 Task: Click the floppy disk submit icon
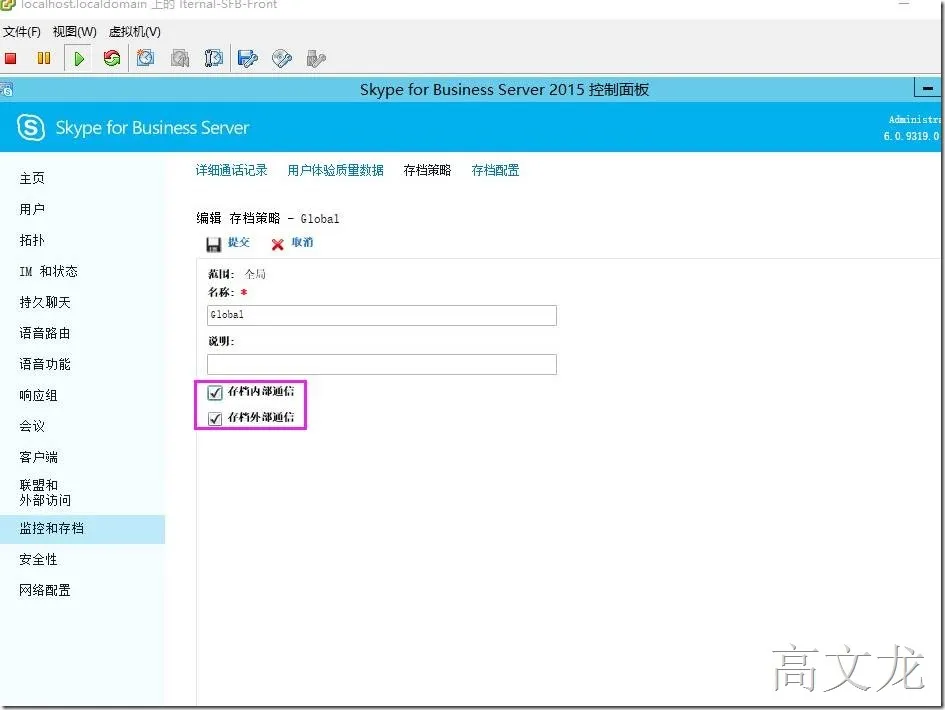click(213, 243)
